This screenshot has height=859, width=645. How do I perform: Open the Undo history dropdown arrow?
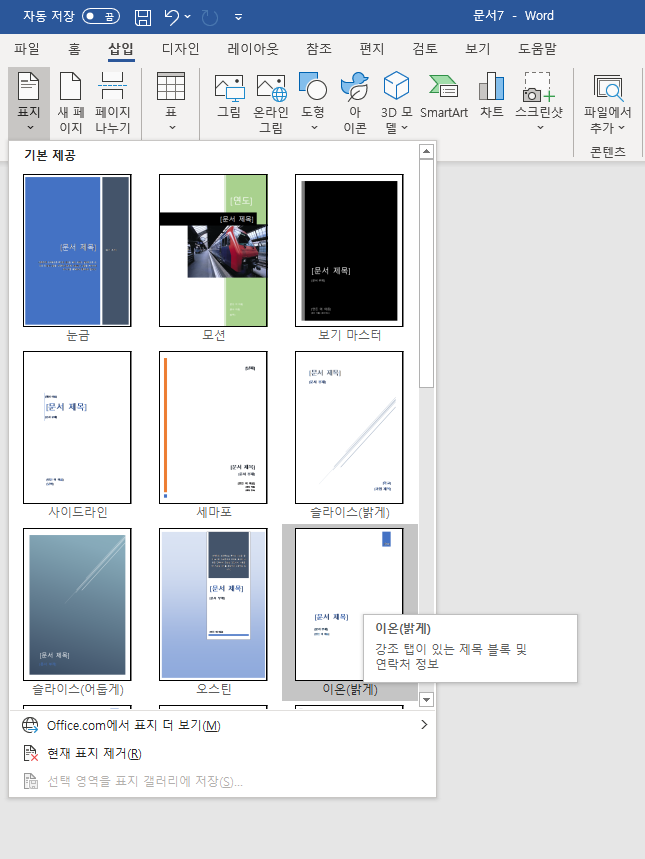coord(187,17)
